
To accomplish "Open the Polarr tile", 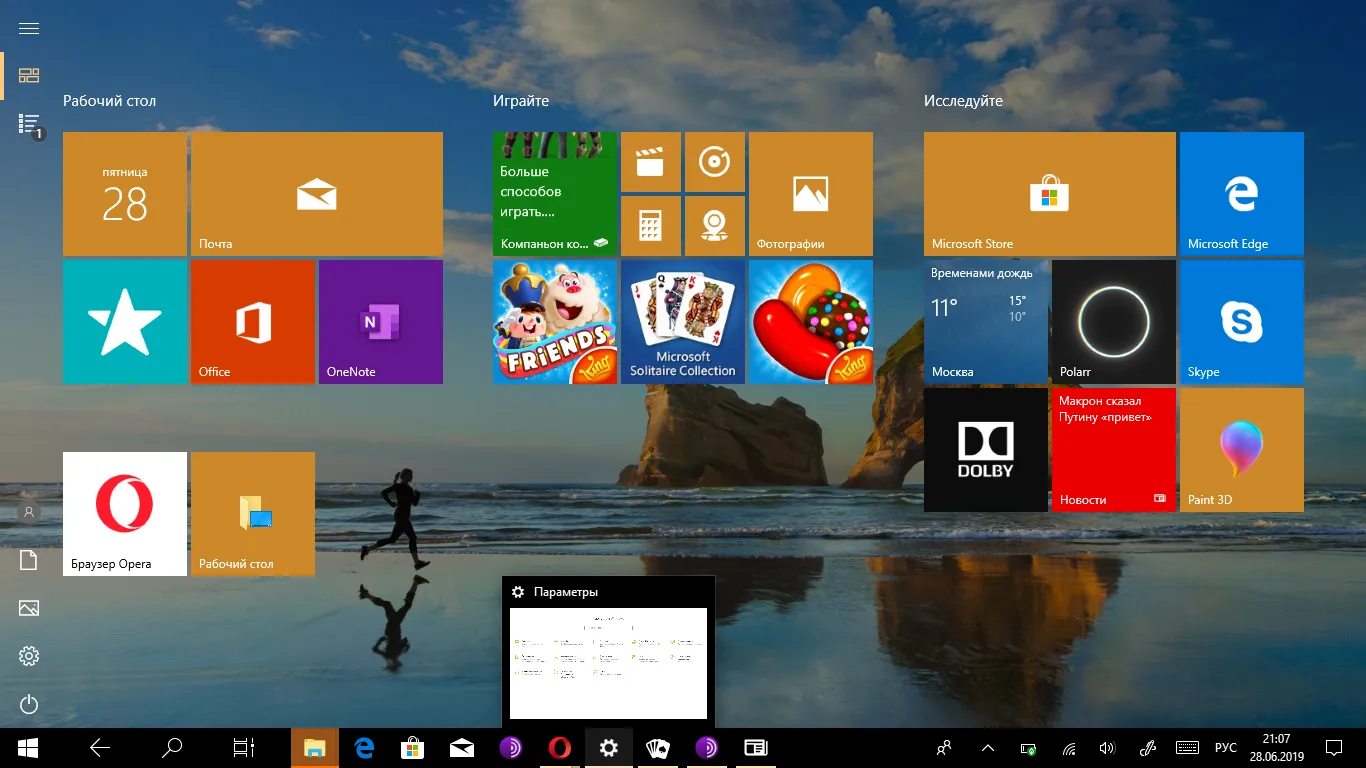I will [x=1114, y=322].
